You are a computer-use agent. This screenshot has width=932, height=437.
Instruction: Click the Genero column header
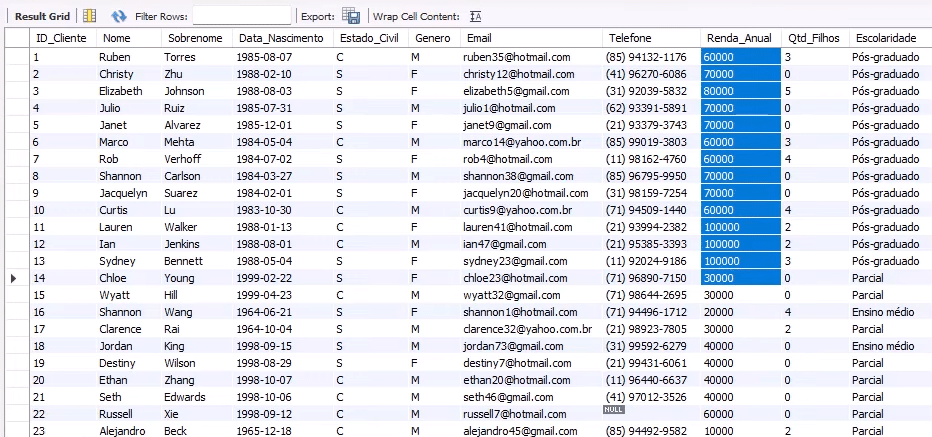tap(433, 38)
